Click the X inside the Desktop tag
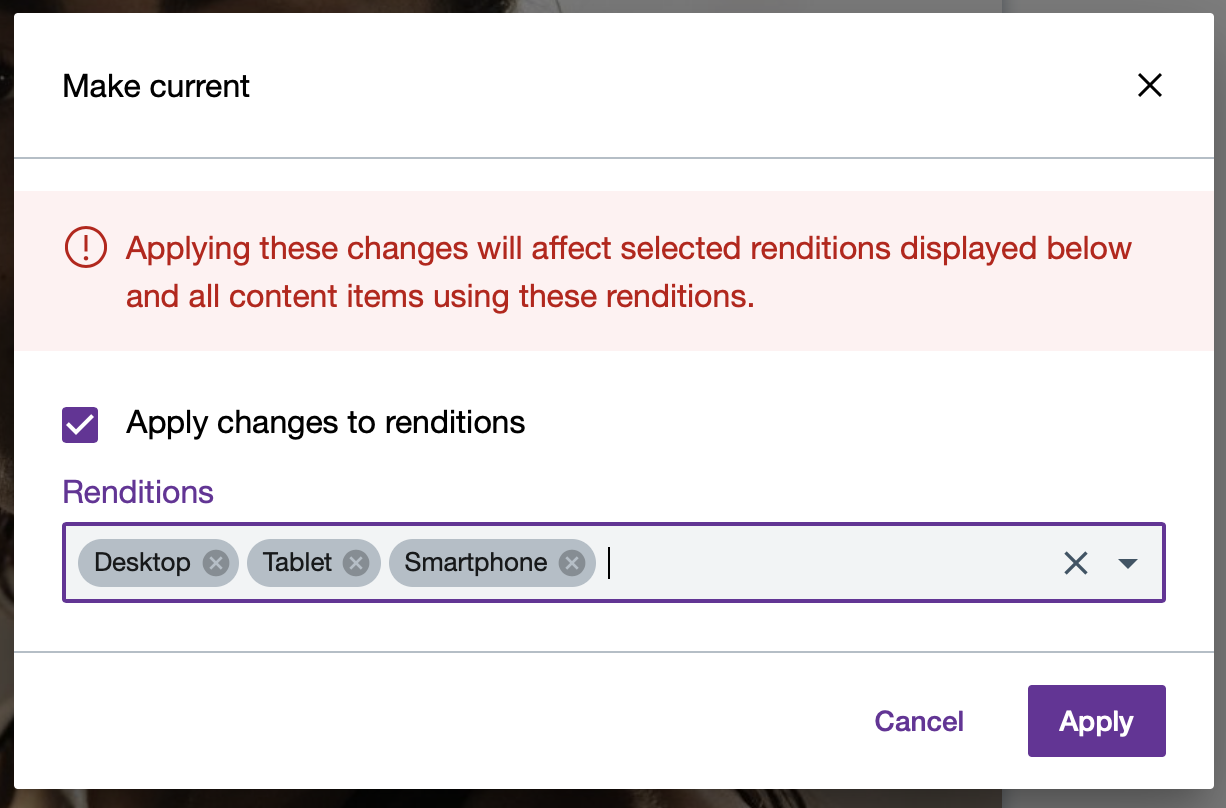The width and height of the screenshot is (1226, 808). coord(215,563)
